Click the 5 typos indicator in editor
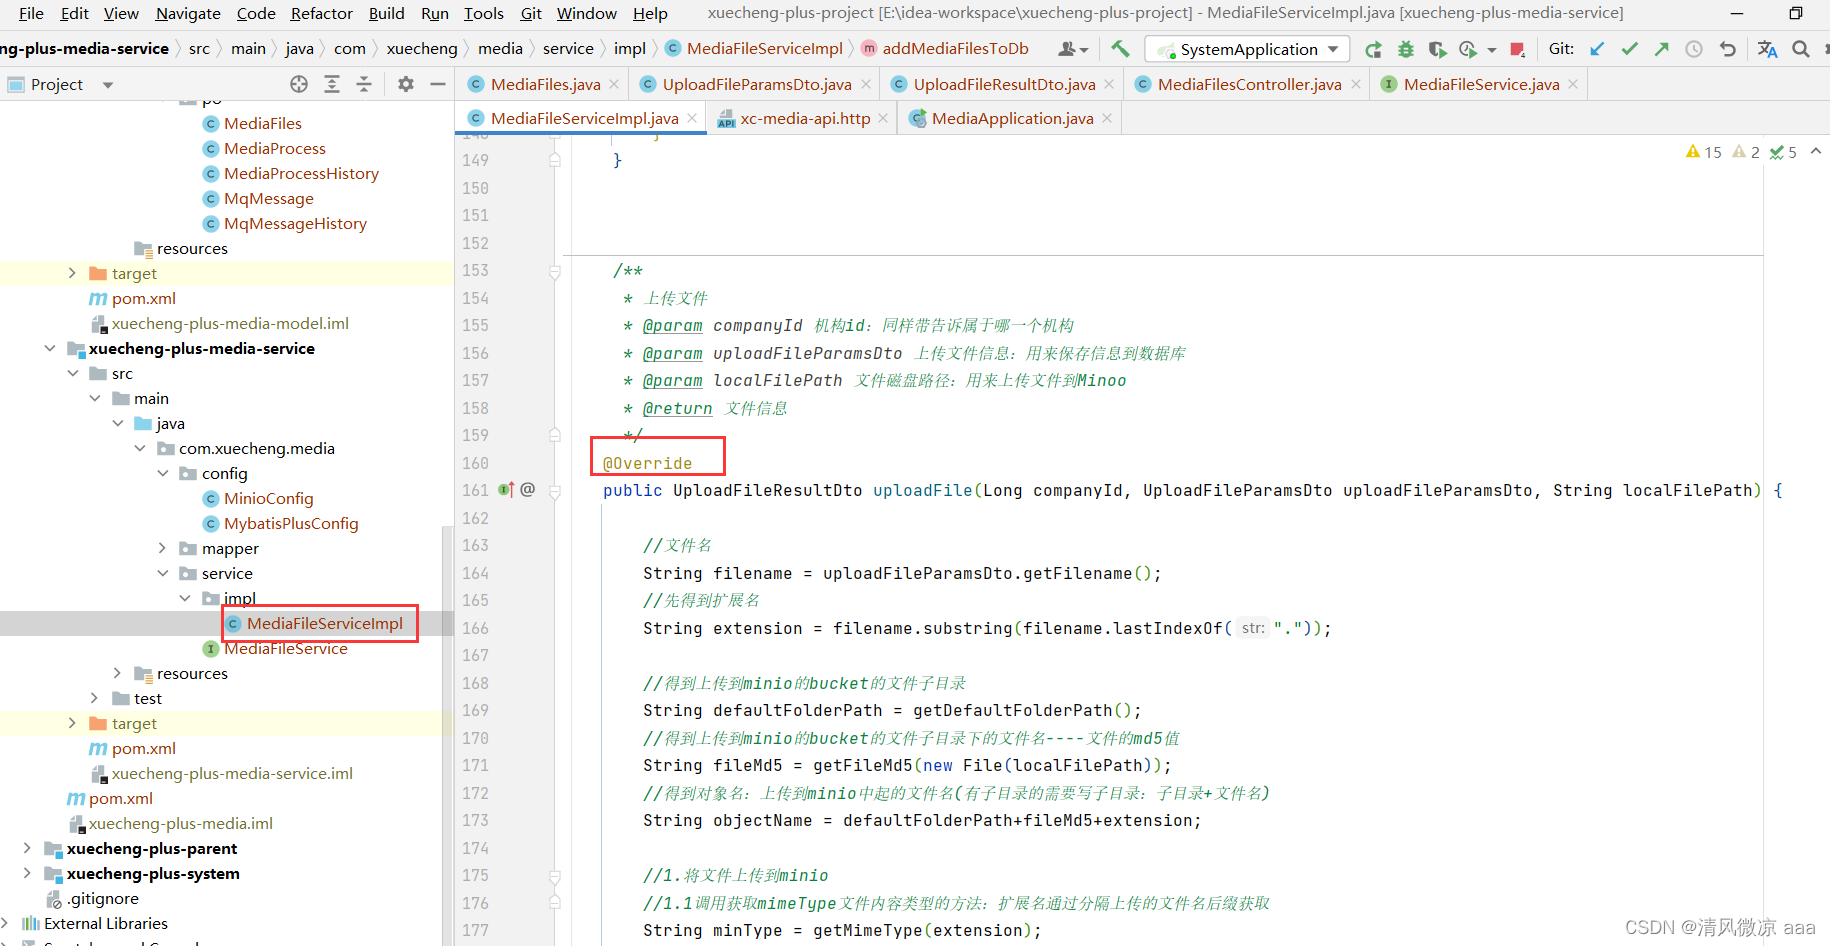 1783,152
